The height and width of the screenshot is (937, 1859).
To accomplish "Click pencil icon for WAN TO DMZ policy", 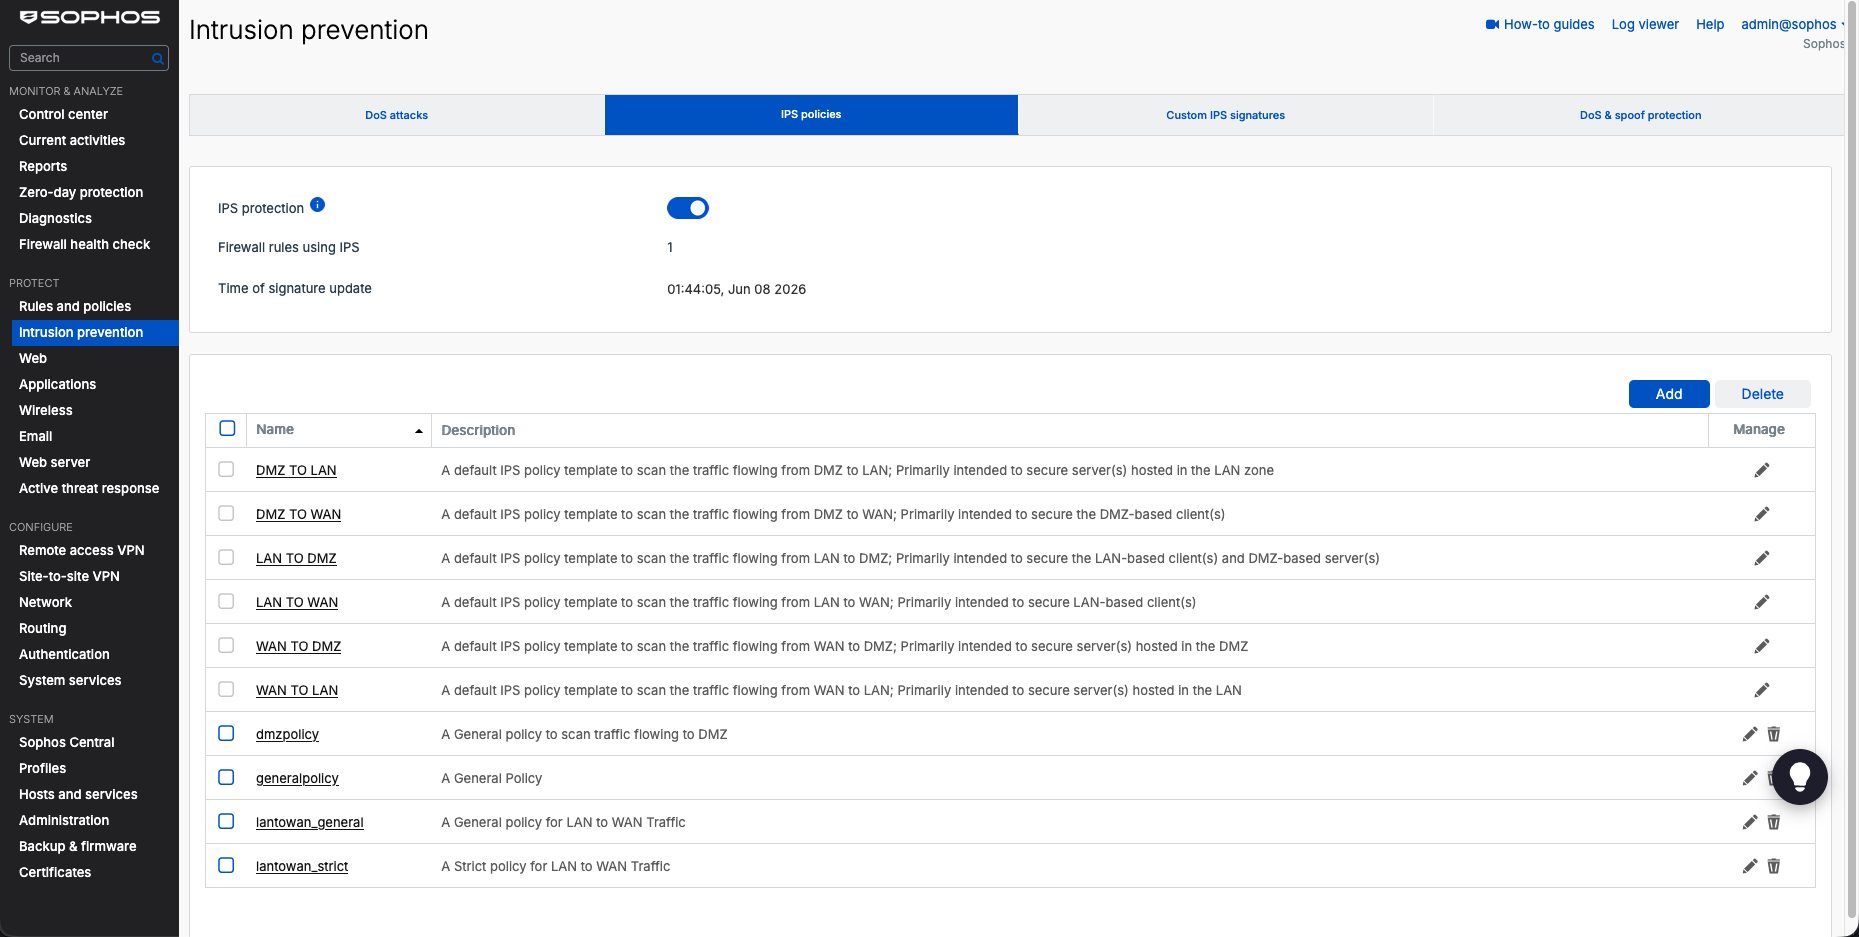I will (x=1761, y=646).
